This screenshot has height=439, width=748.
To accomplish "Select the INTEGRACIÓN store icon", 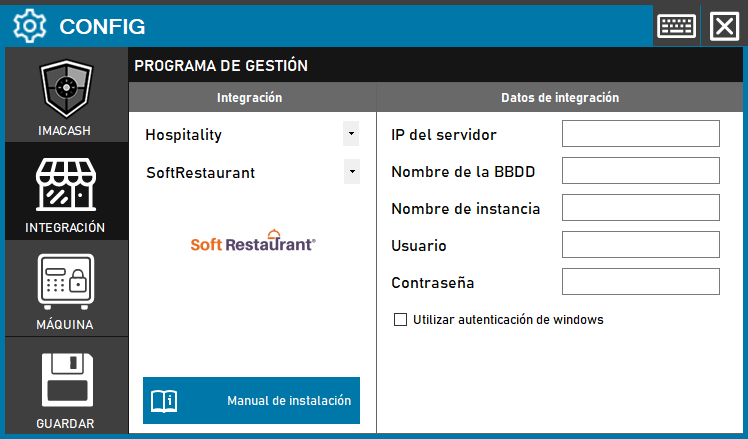I will click(65, 186).
